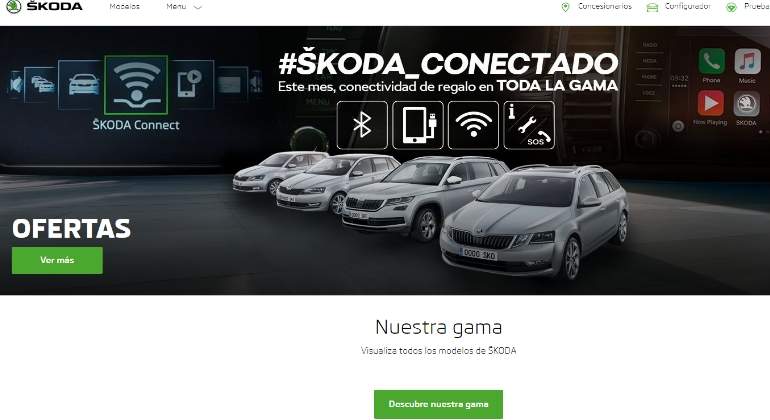Click the Descubre nuestra gama button
770x420 pixels.
[438, 404]
